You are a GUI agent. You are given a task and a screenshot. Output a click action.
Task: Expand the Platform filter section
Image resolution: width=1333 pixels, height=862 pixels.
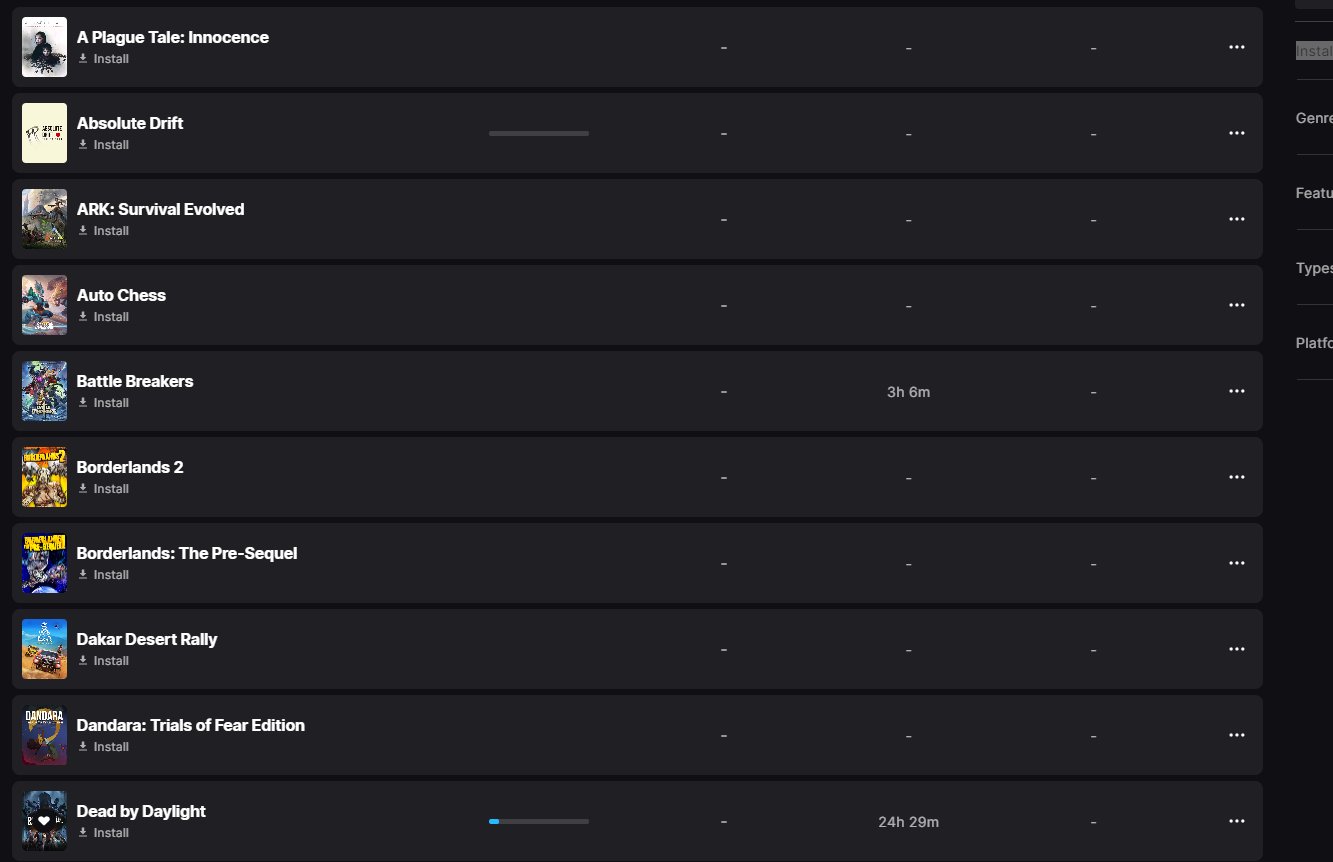pyautogui.click(x=1314, y=343)
